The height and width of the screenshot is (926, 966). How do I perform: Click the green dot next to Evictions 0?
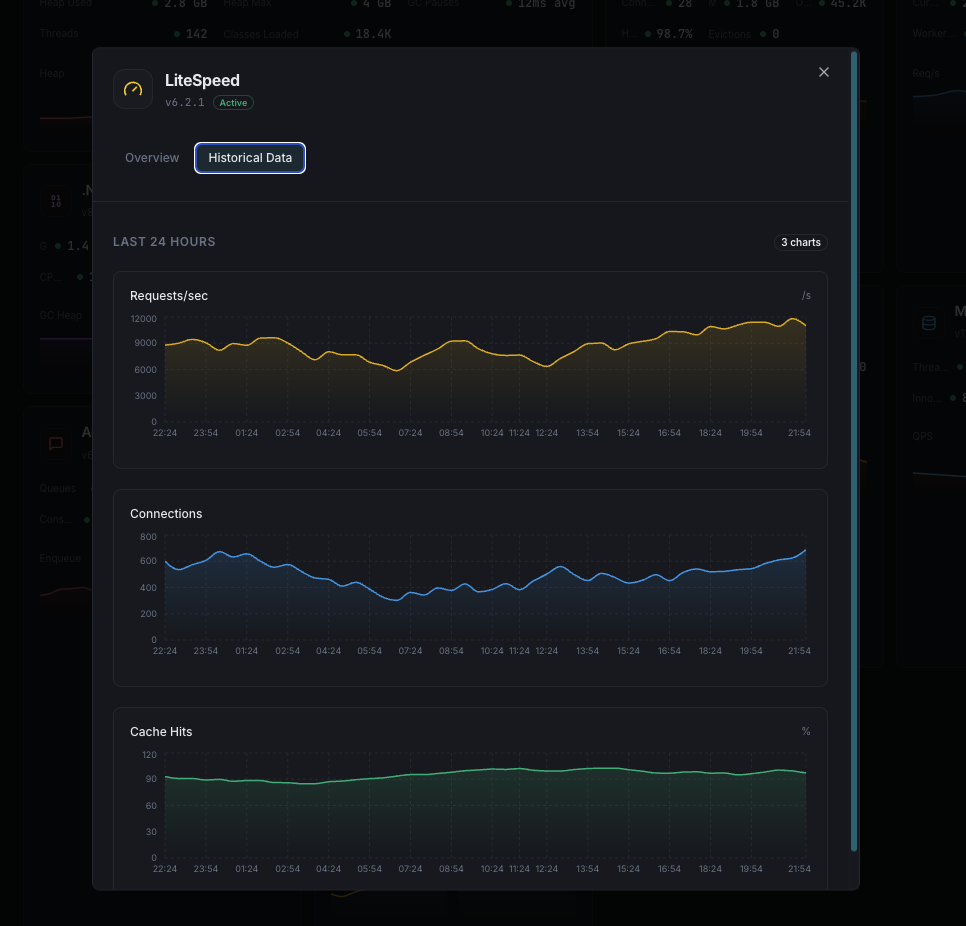[x=765, y=33]
